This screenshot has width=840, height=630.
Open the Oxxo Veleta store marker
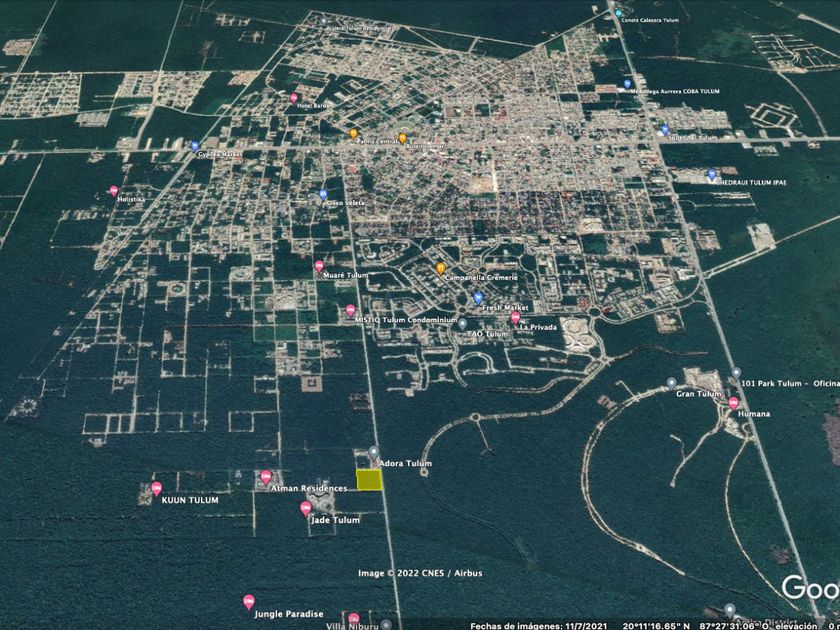[x=323, y=195]
